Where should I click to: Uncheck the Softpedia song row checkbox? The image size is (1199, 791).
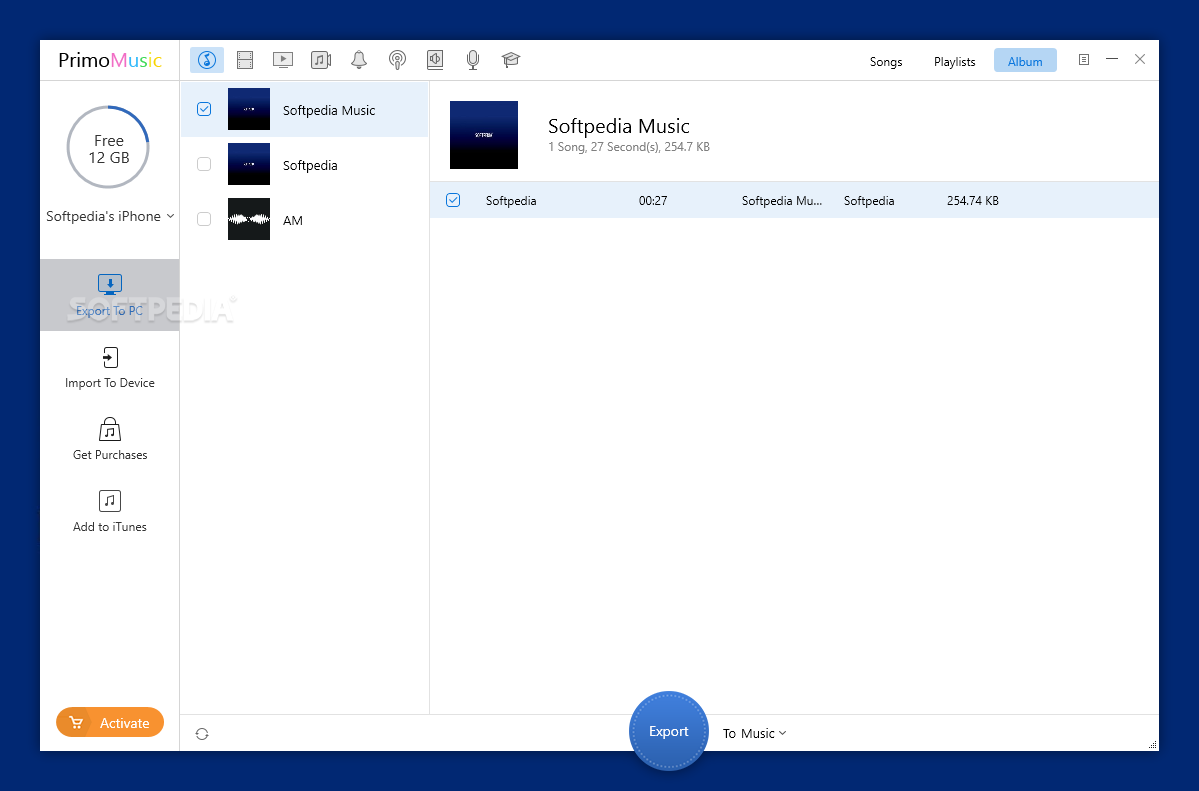453,200
